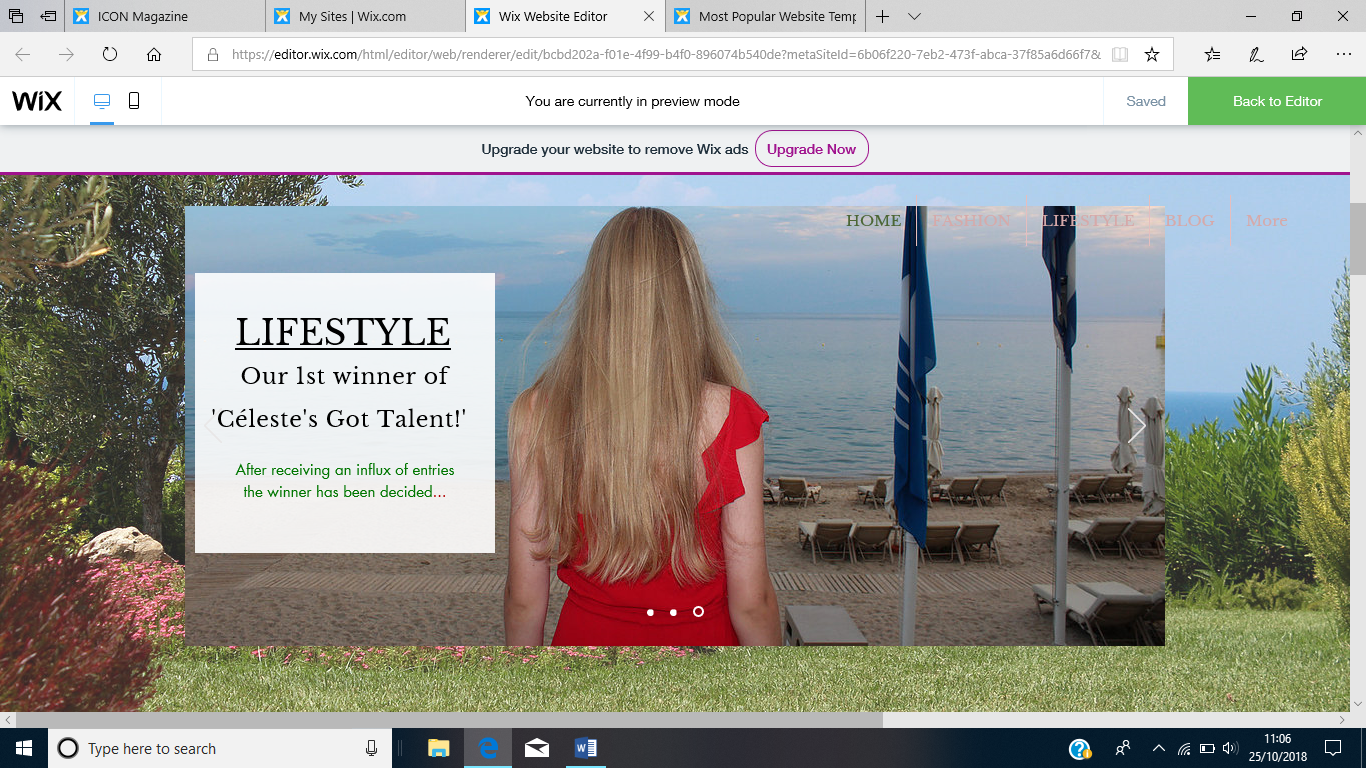Screen dimensions: 1366x768
Task: Open the add notes pen icon
Action: (1256, 55)
